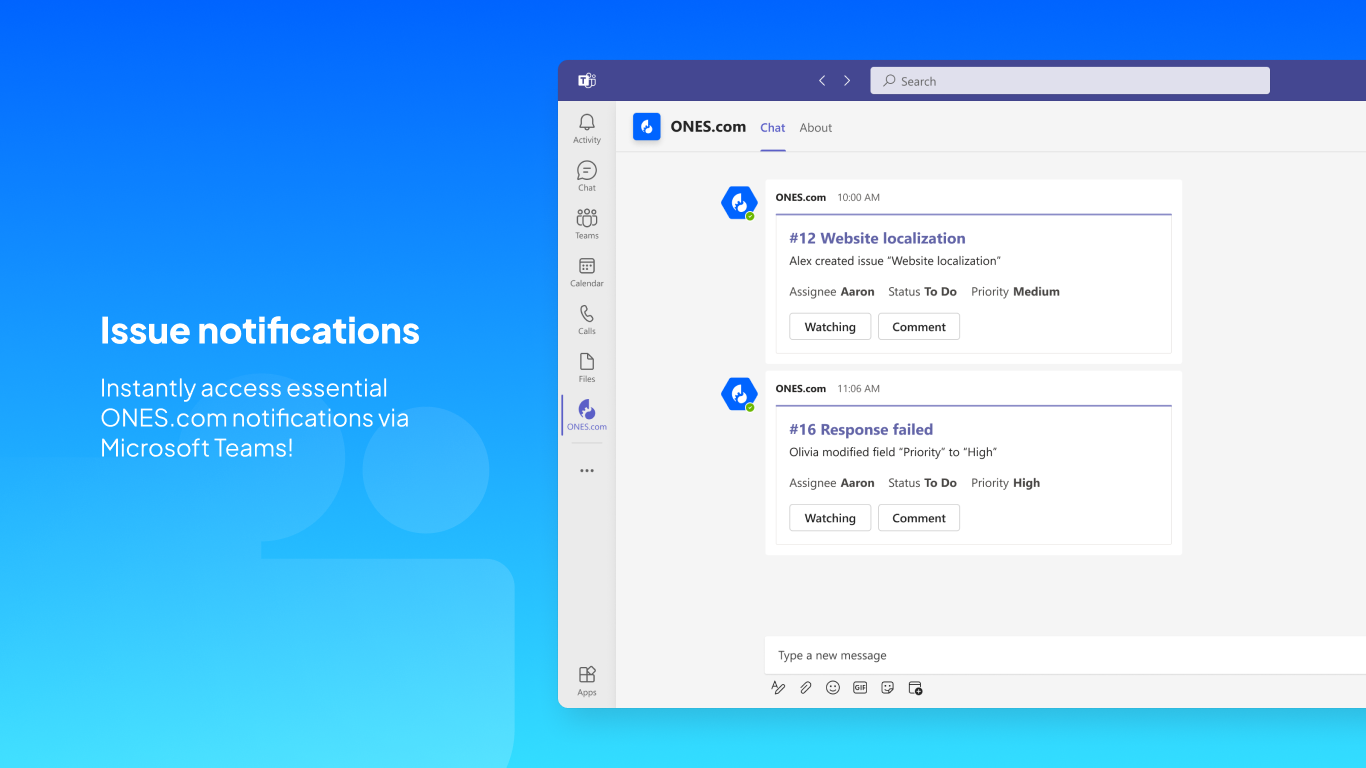Click the ONES.com title in header
This screenshot has height=768, width=1366.
tap(708, 127)
